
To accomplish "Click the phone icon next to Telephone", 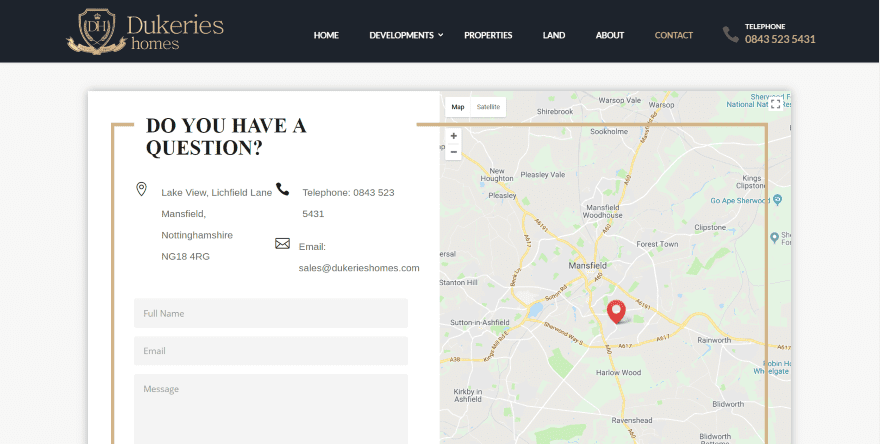I will click(283, 190).
